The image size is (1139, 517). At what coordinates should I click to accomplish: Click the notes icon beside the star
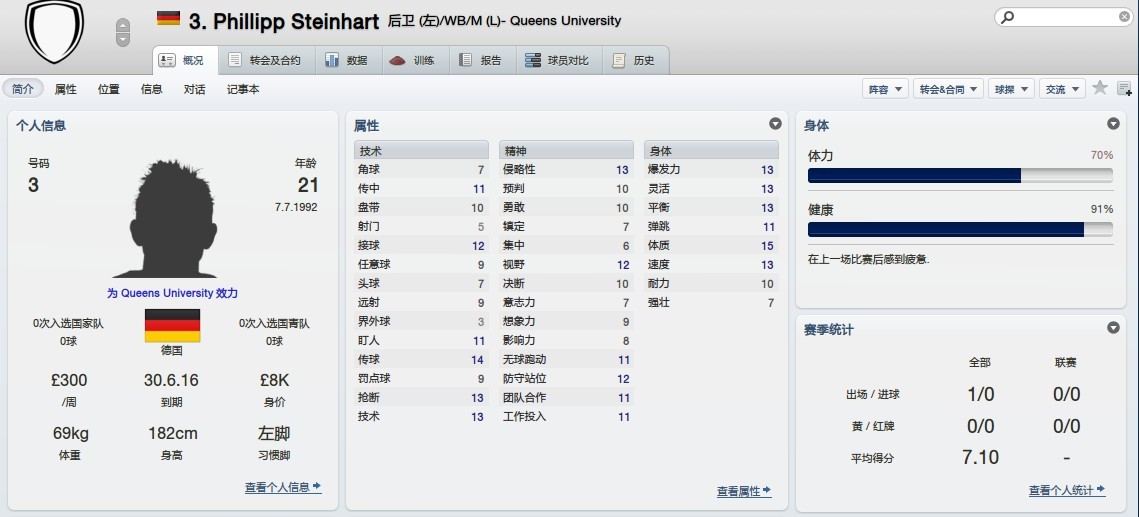[x=1124, y=89]
